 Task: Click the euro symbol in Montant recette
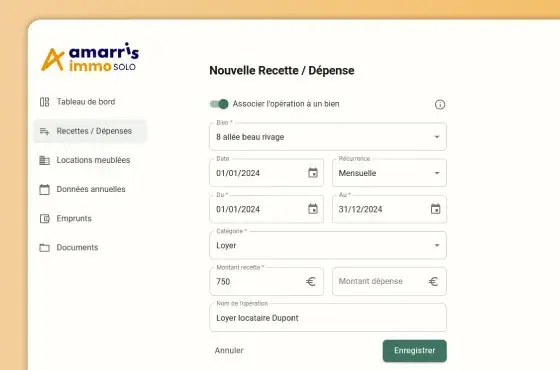click(x=311, y=281)
